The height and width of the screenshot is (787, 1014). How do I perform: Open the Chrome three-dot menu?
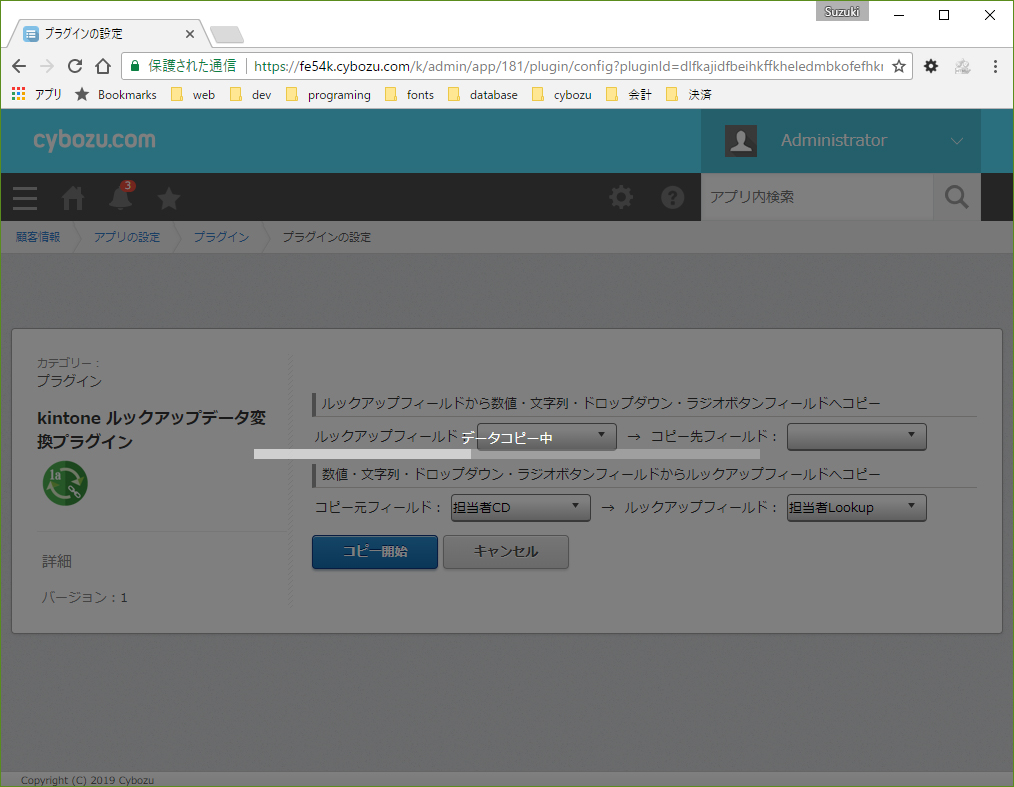(x=995, y=66)
